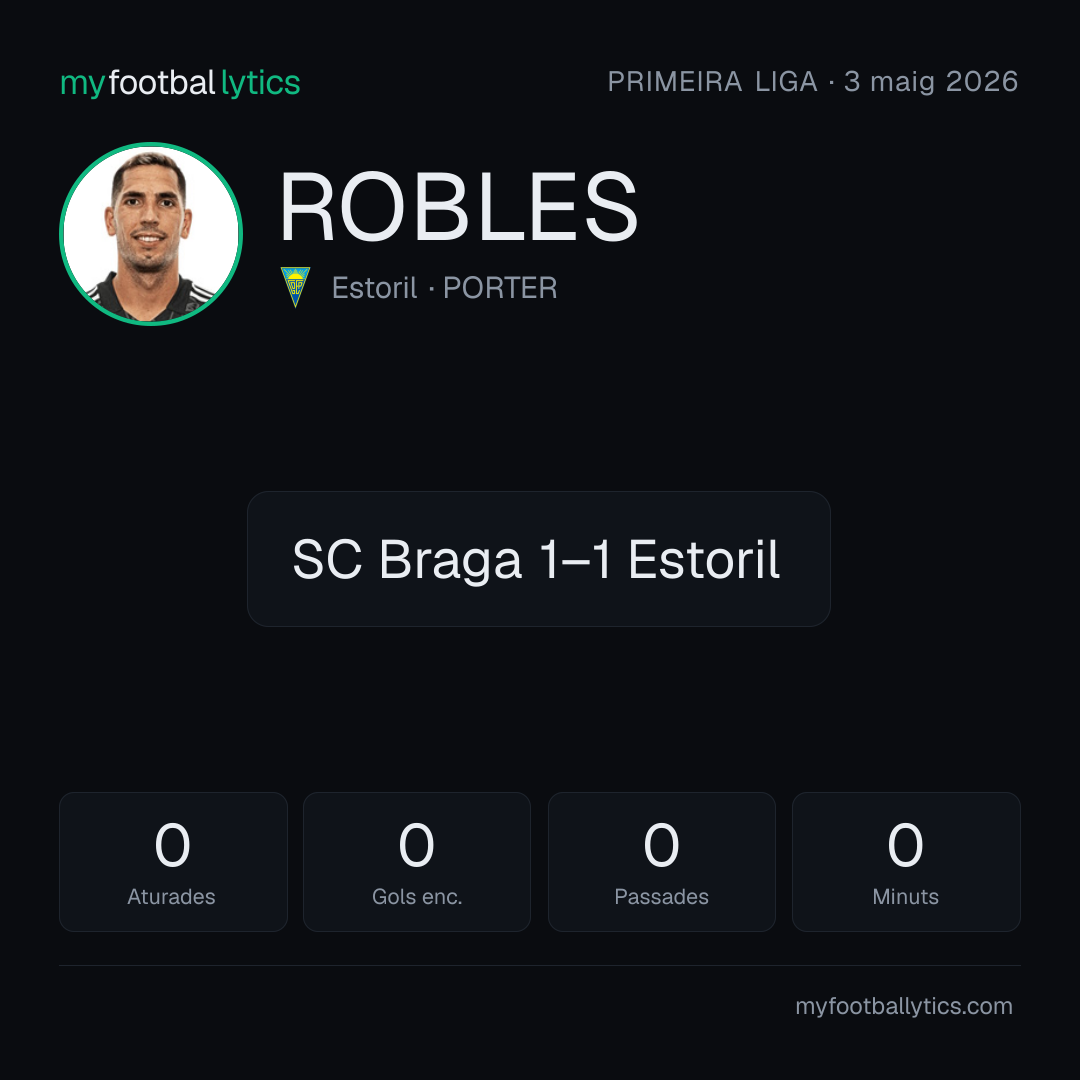The width and height of the screenshot is (1080, 1080).
Task: Click the PRIMEIRA LIGA date label
Action: pos(813,81)
